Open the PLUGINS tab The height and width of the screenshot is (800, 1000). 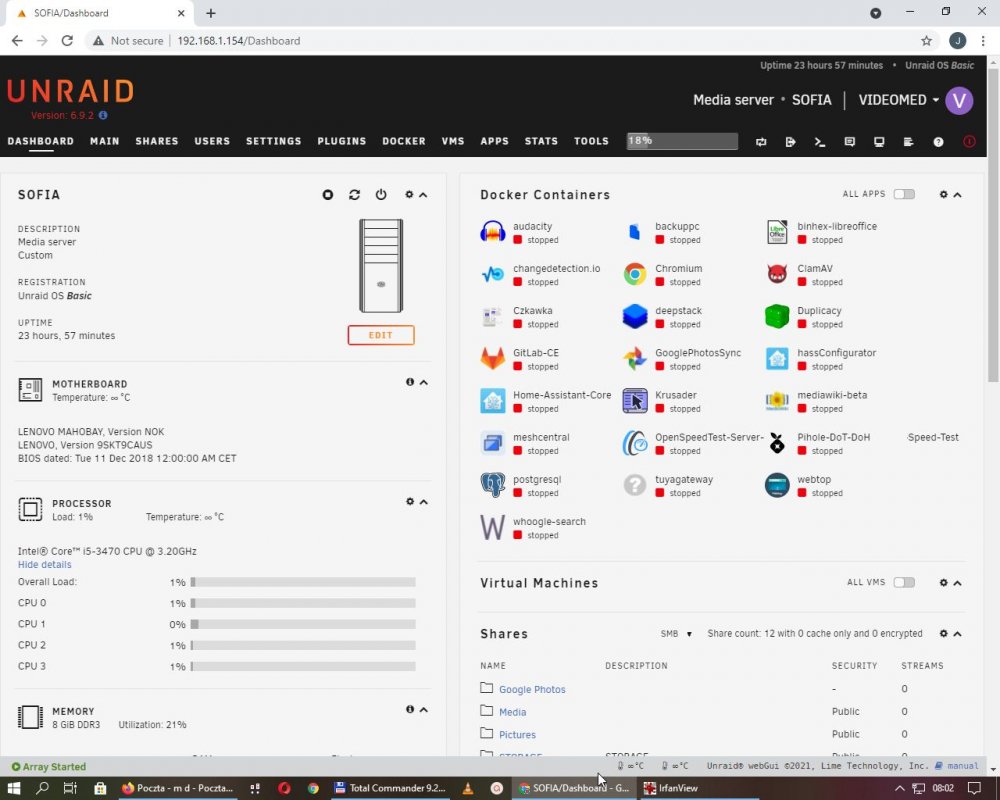[342, 141]
